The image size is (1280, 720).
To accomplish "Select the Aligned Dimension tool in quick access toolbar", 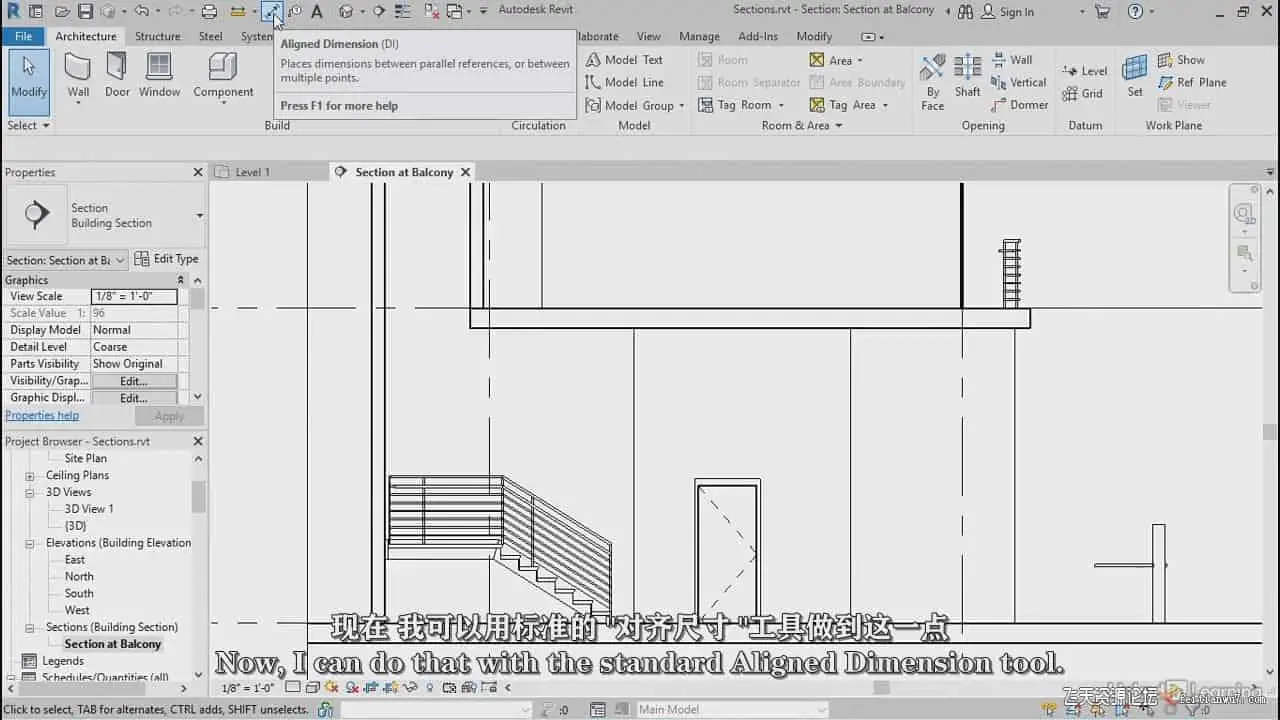I will pyautogui.click(x=271, y=12).
